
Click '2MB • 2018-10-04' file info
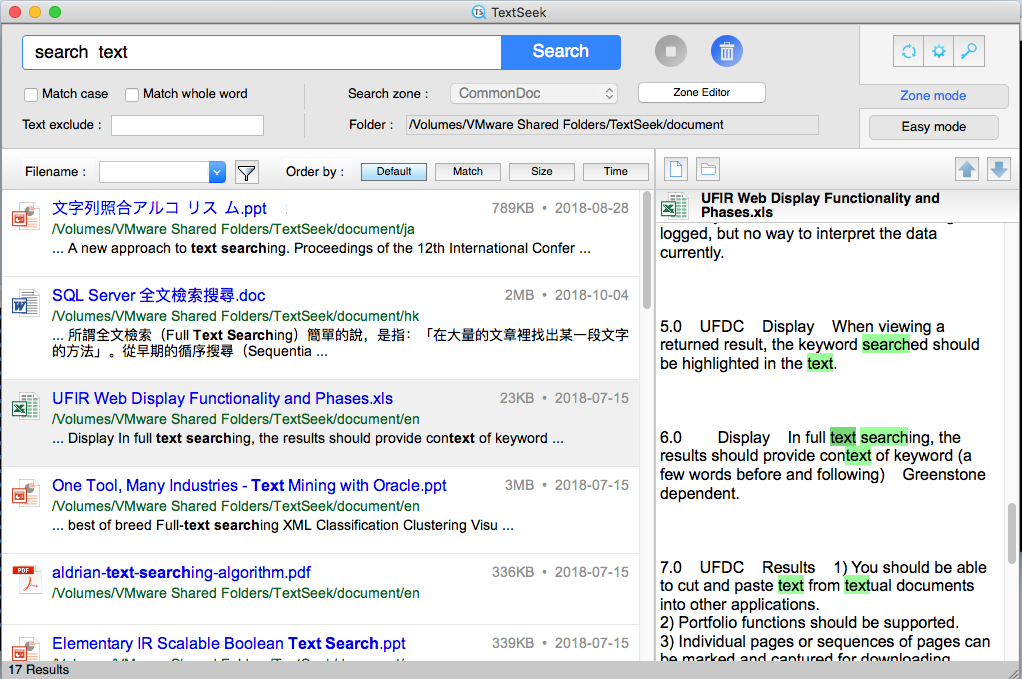(566, 295)
